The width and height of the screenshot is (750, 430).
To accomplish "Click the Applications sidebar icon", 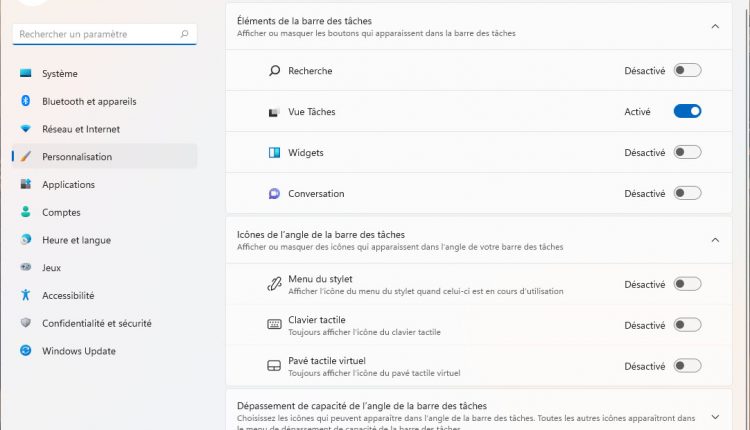I will coord(26,185).
